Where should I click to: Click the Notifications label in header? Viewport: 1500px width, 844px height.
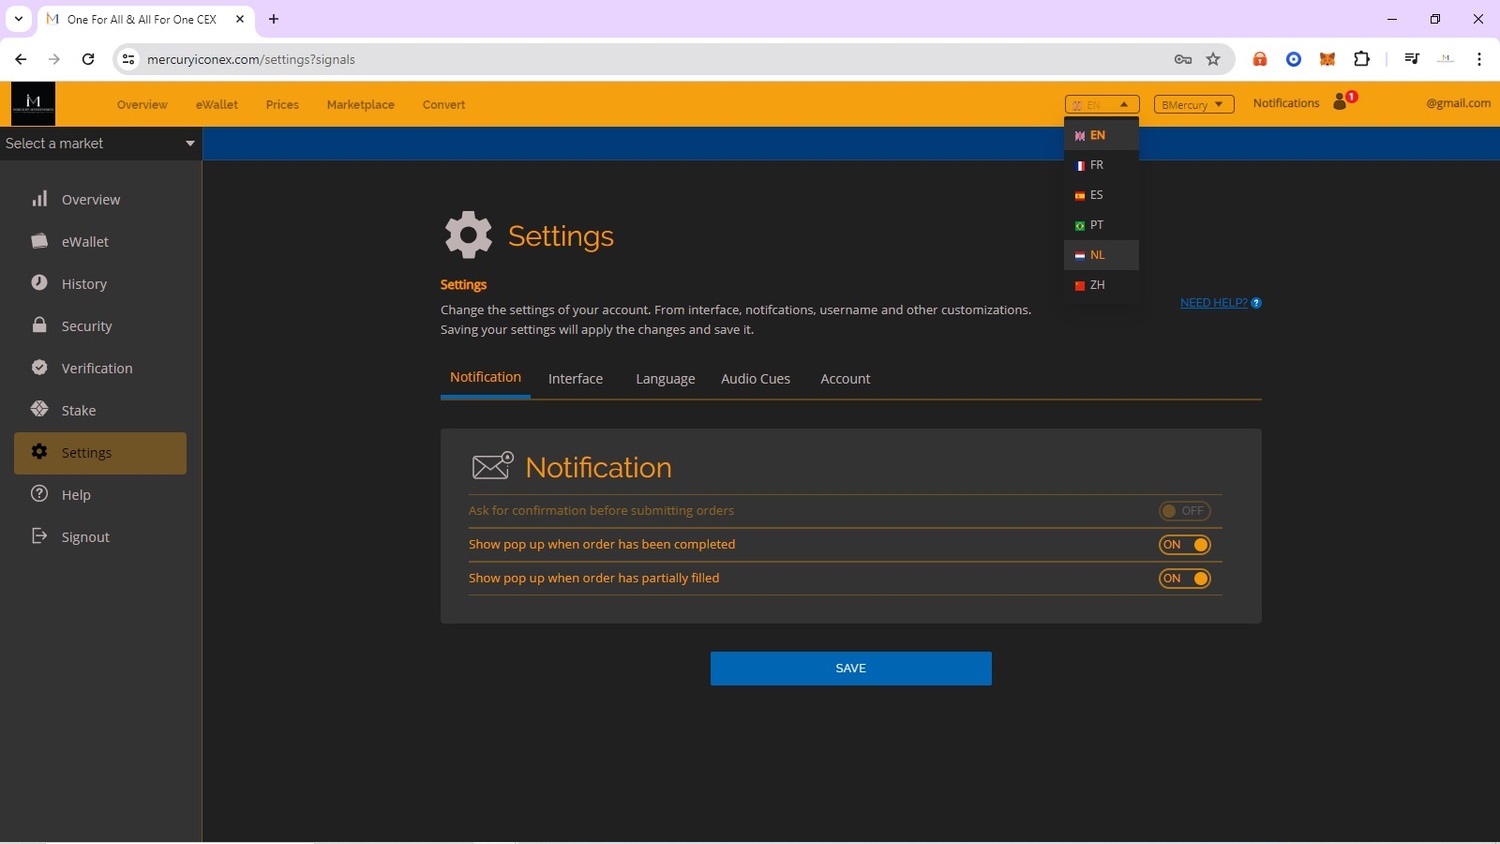point(1286,103)
